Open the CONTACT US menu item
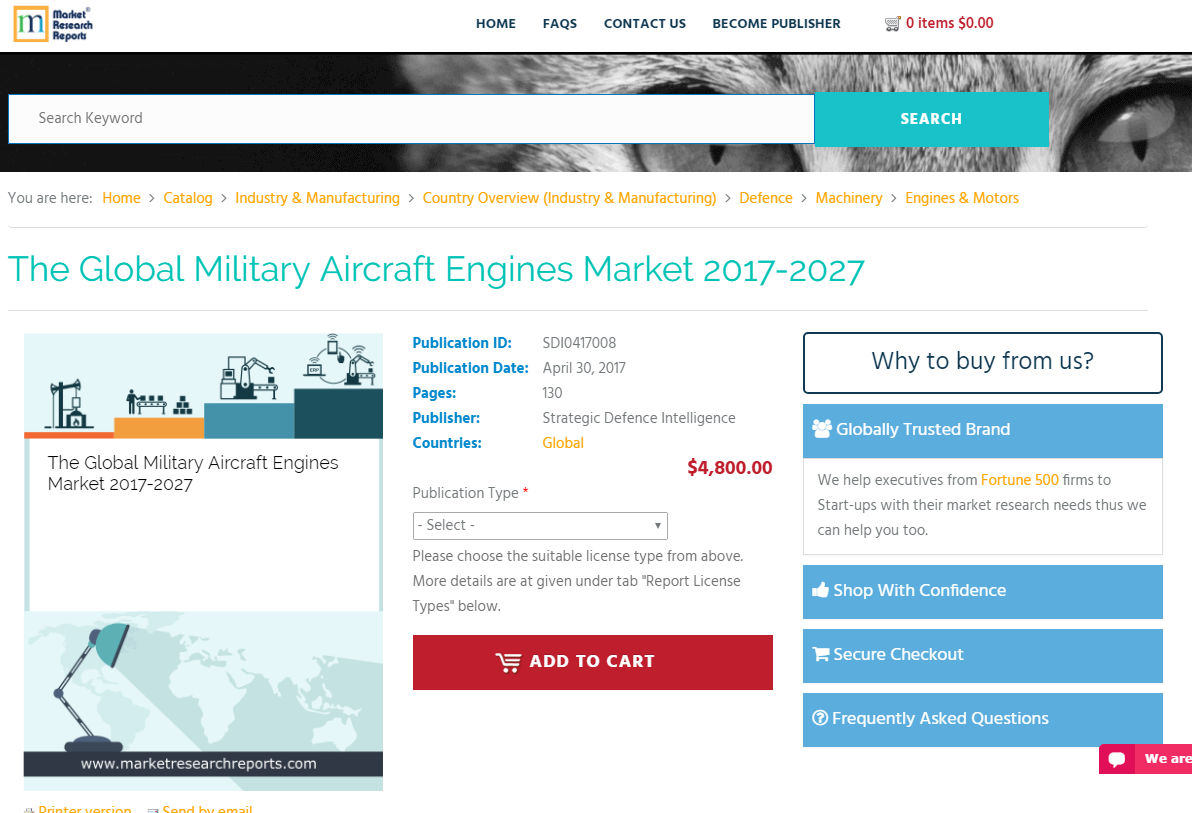This screenshot has width=1192, height=813. [645, 24]
